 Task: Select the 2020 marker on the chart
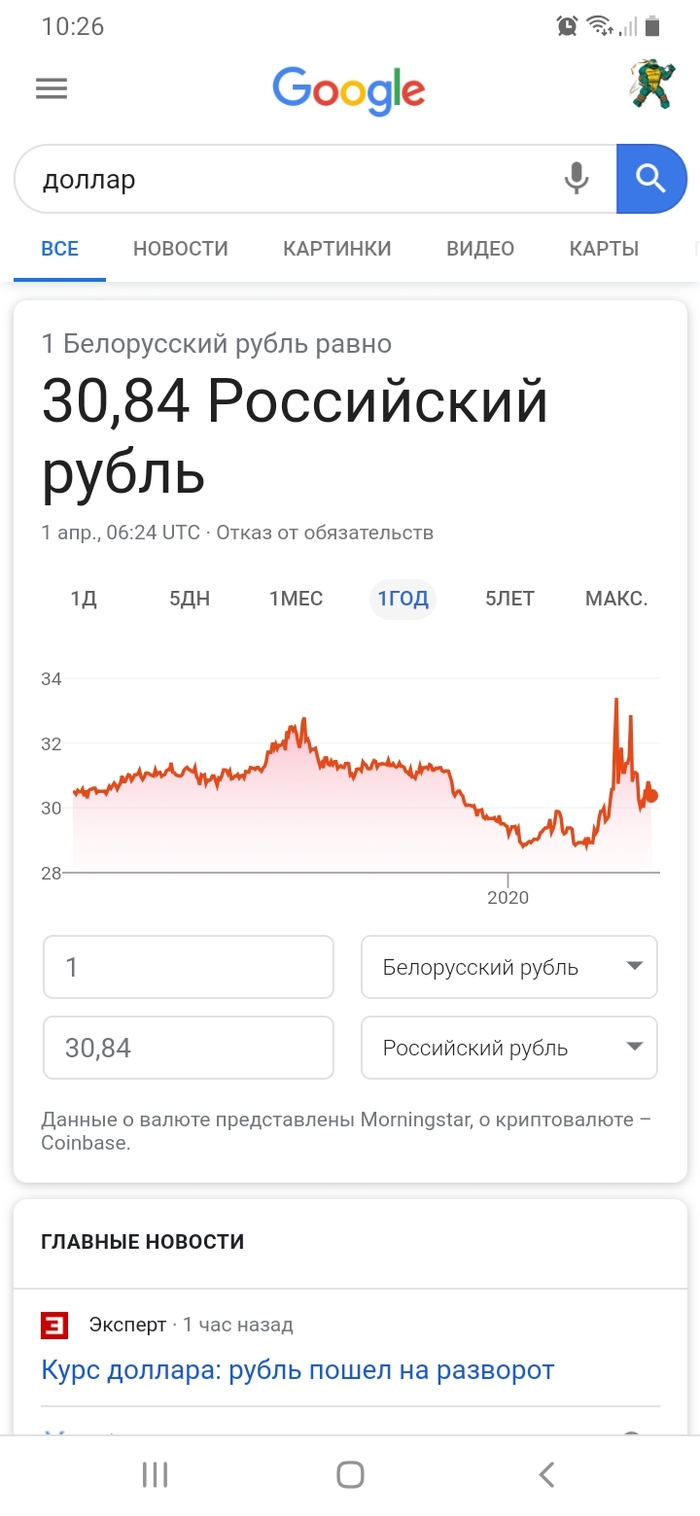click(x=508, y=897)
